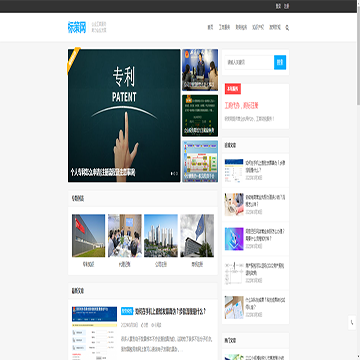Click the caption under the factory building image

click(x=88, y=264)
